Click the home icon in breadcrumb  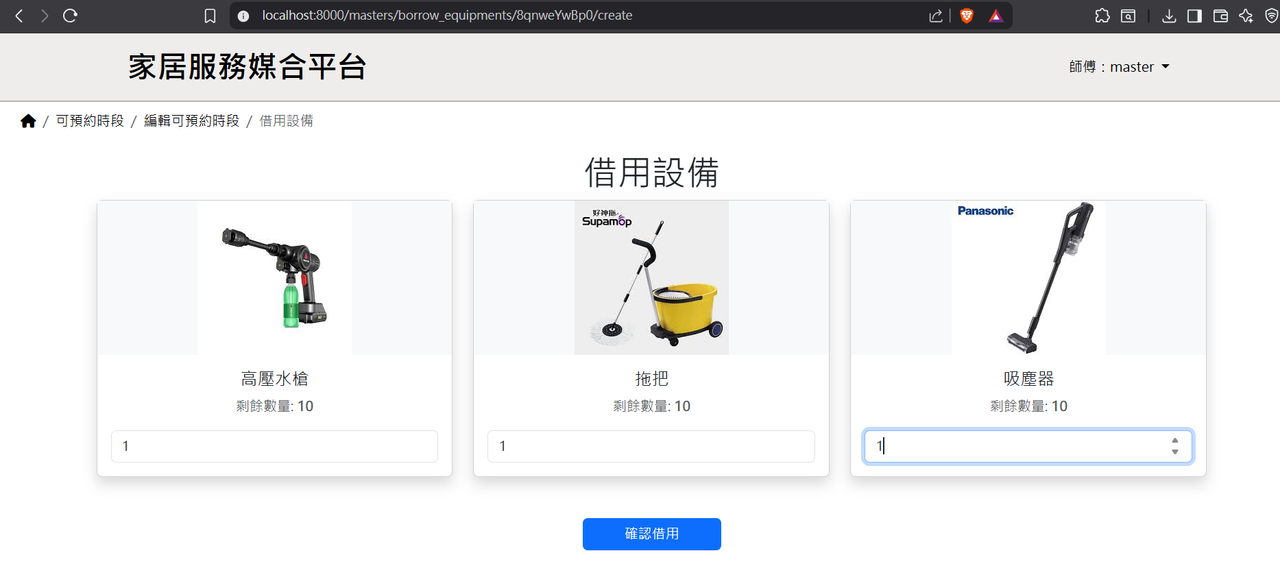28,121
